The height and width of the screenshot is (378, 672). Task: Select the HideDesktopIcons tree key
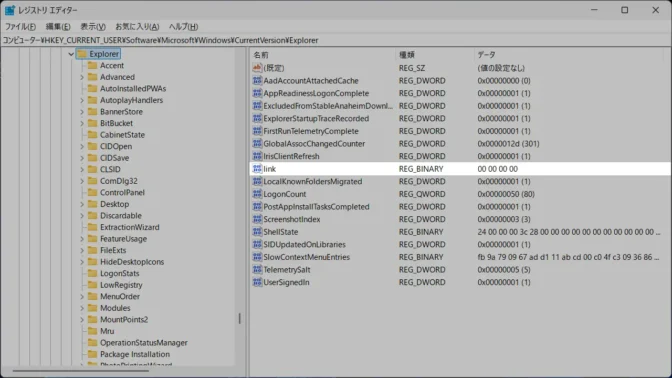coord(132,262)
